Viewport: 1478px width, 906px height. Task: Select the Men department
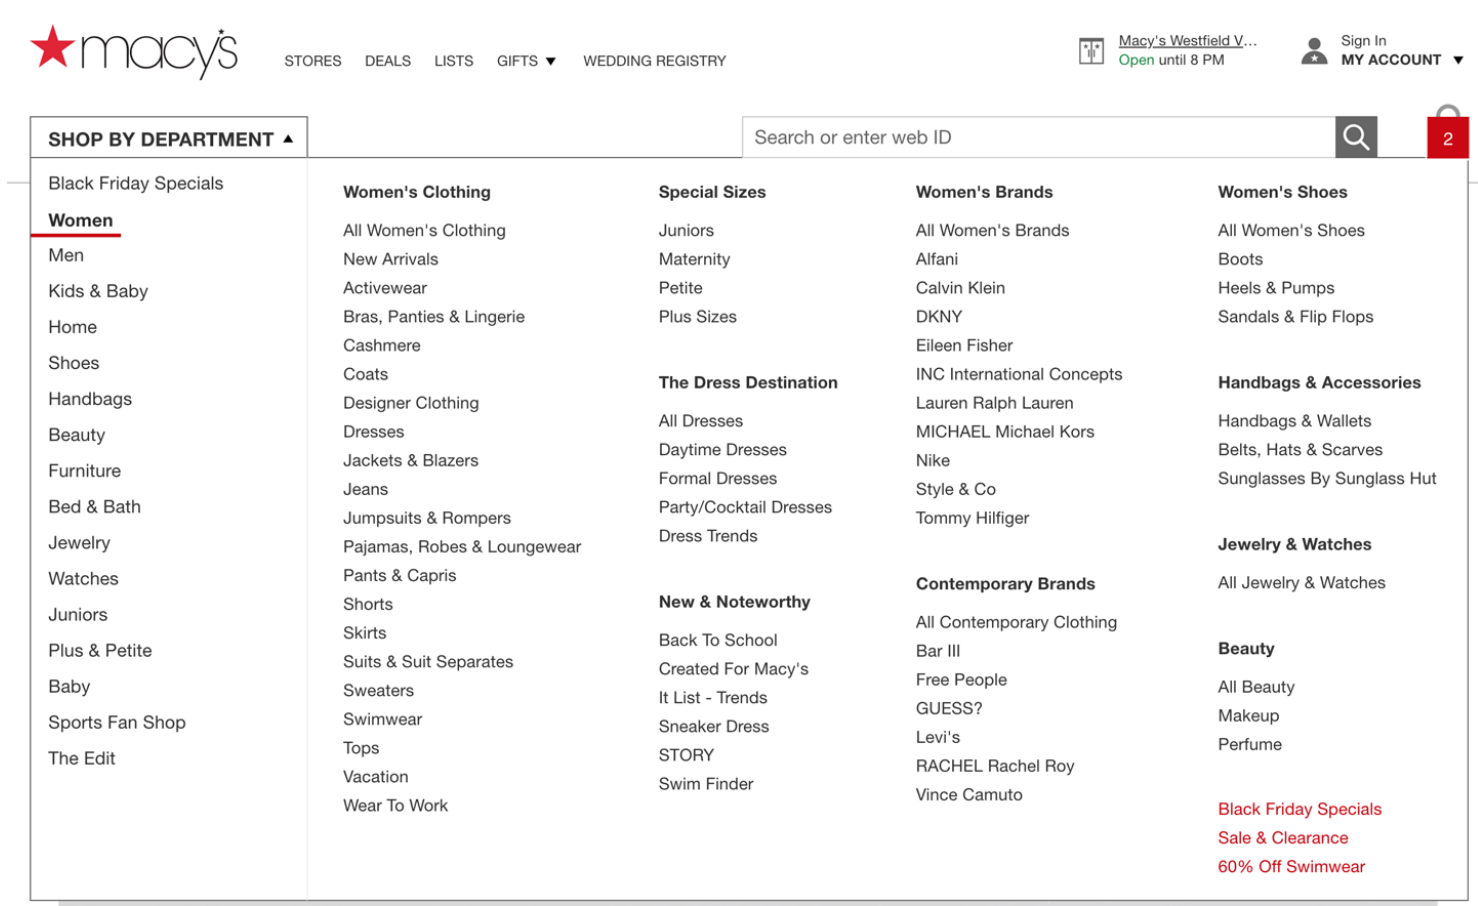pos(66,255)
